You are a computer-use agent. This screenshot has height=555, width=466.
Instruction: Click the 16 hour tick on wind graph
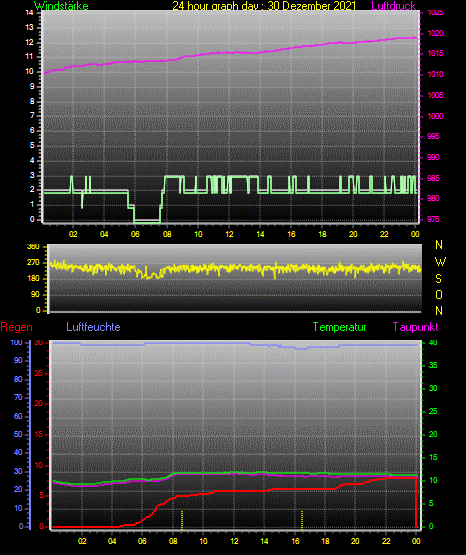point(291,234)
